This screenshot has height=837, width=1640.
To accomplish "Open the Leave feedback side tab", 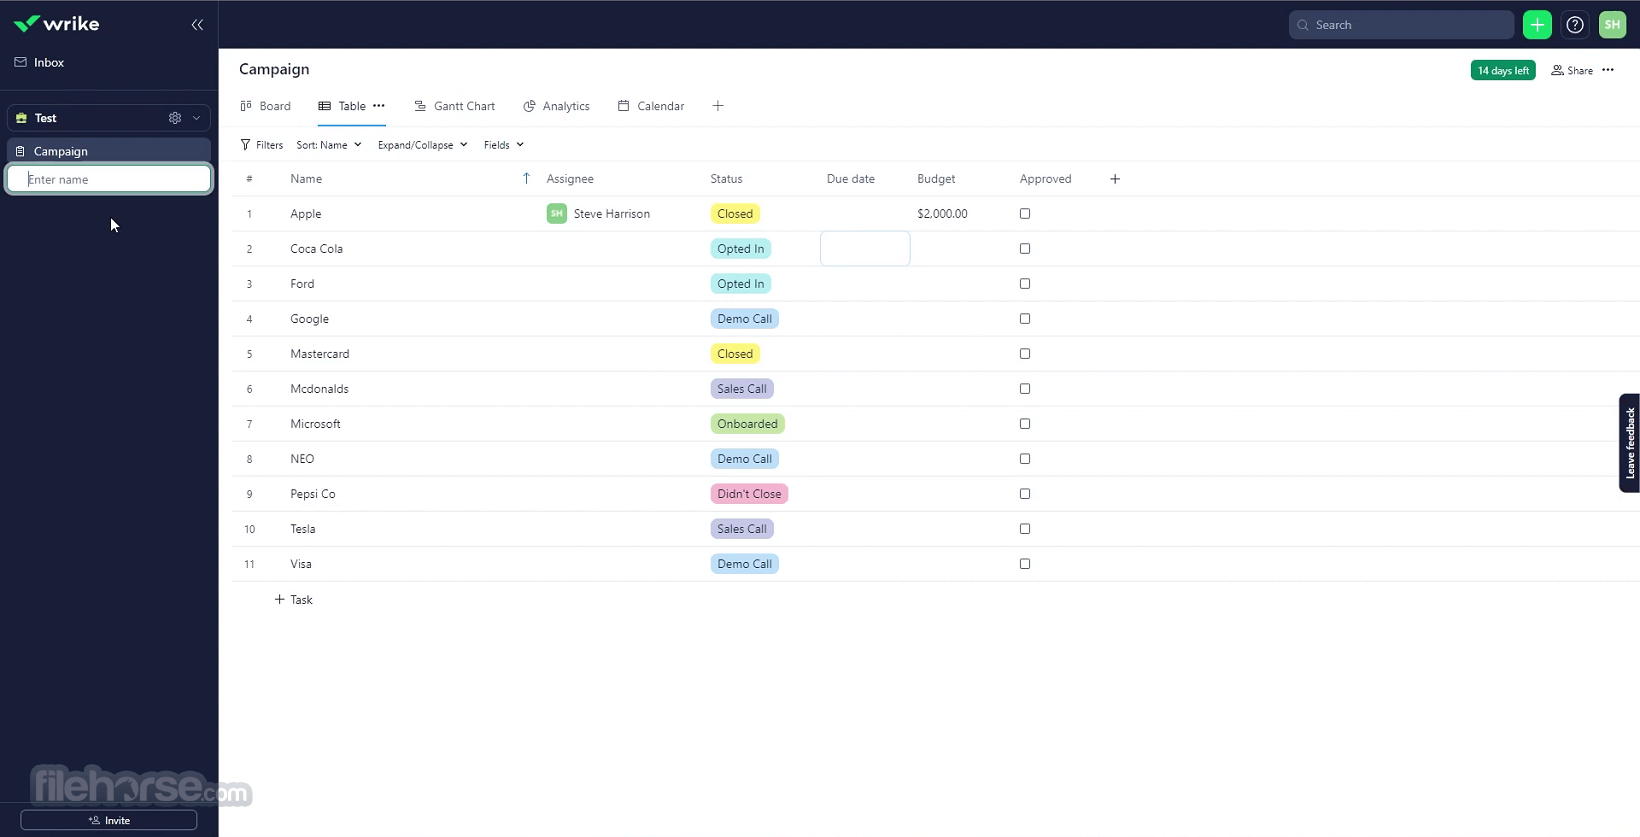I will [x=1629, y=443].
